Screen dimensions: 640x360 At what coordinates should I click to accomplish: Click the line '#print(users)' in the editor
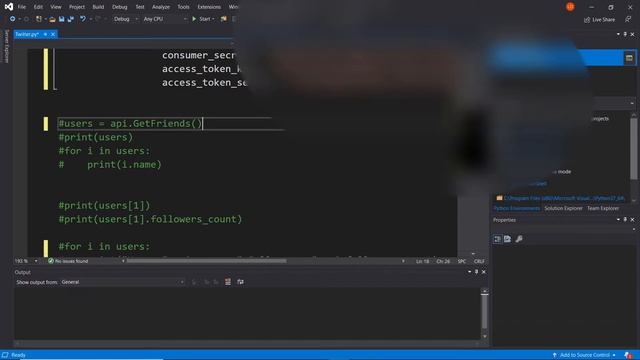[96, 138]
